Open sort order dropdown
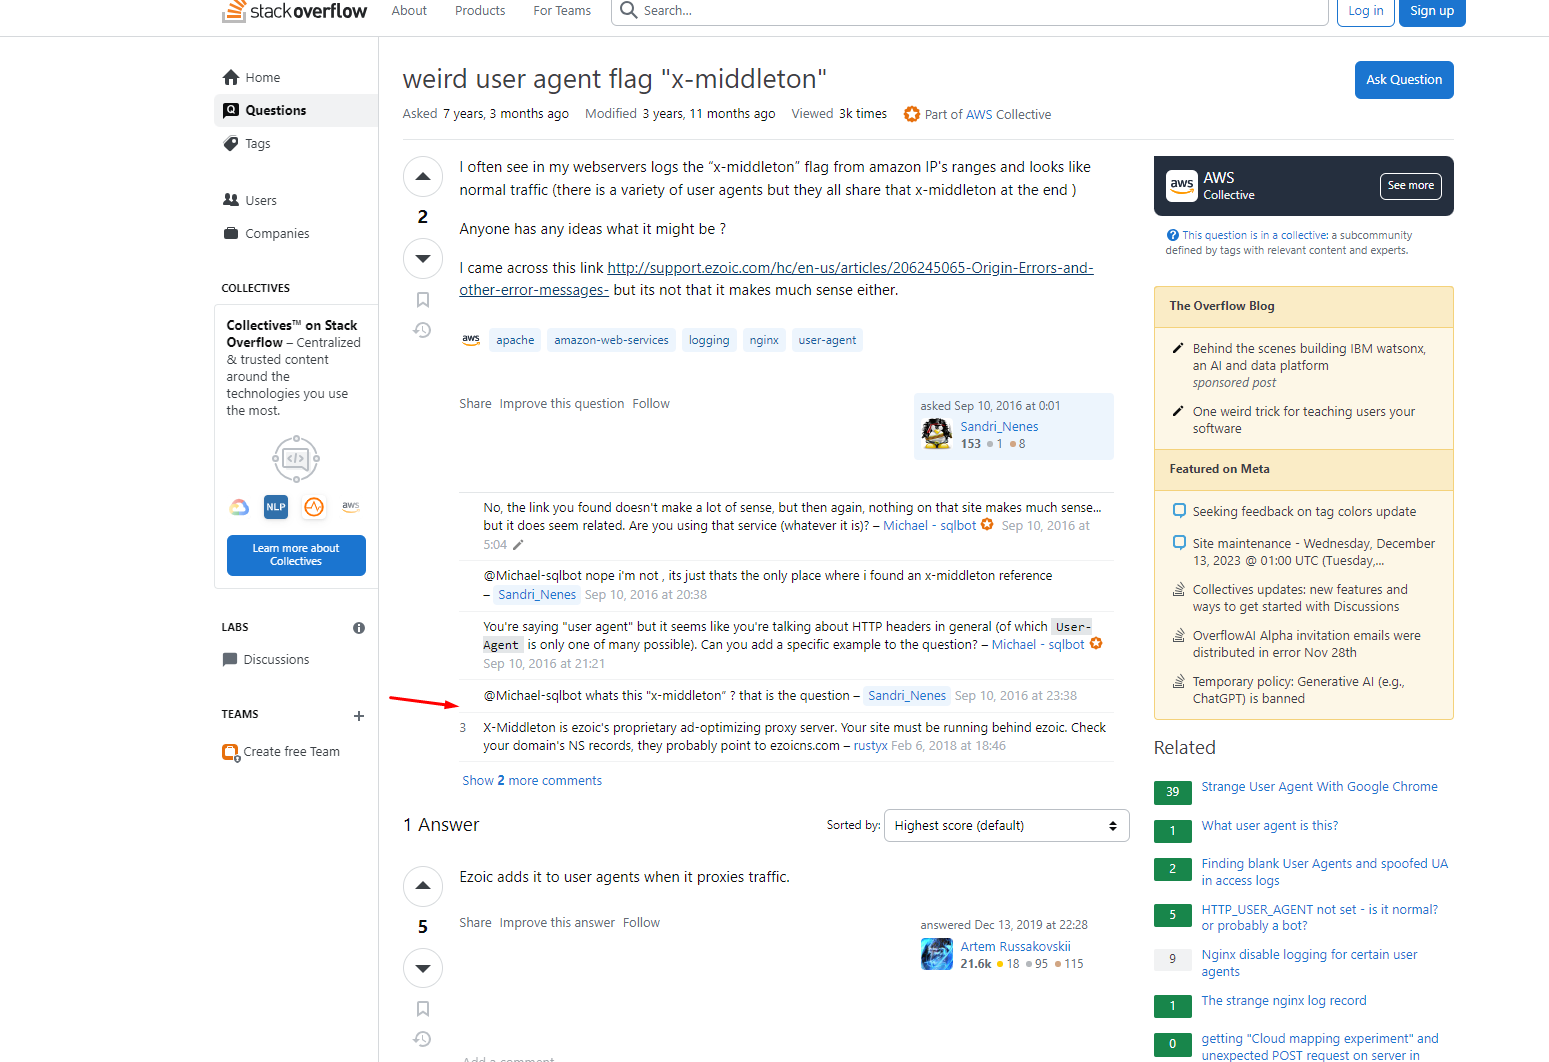Image resolution: width=1549 pixels, height=1062 pixels. [x=1007, y=826]
